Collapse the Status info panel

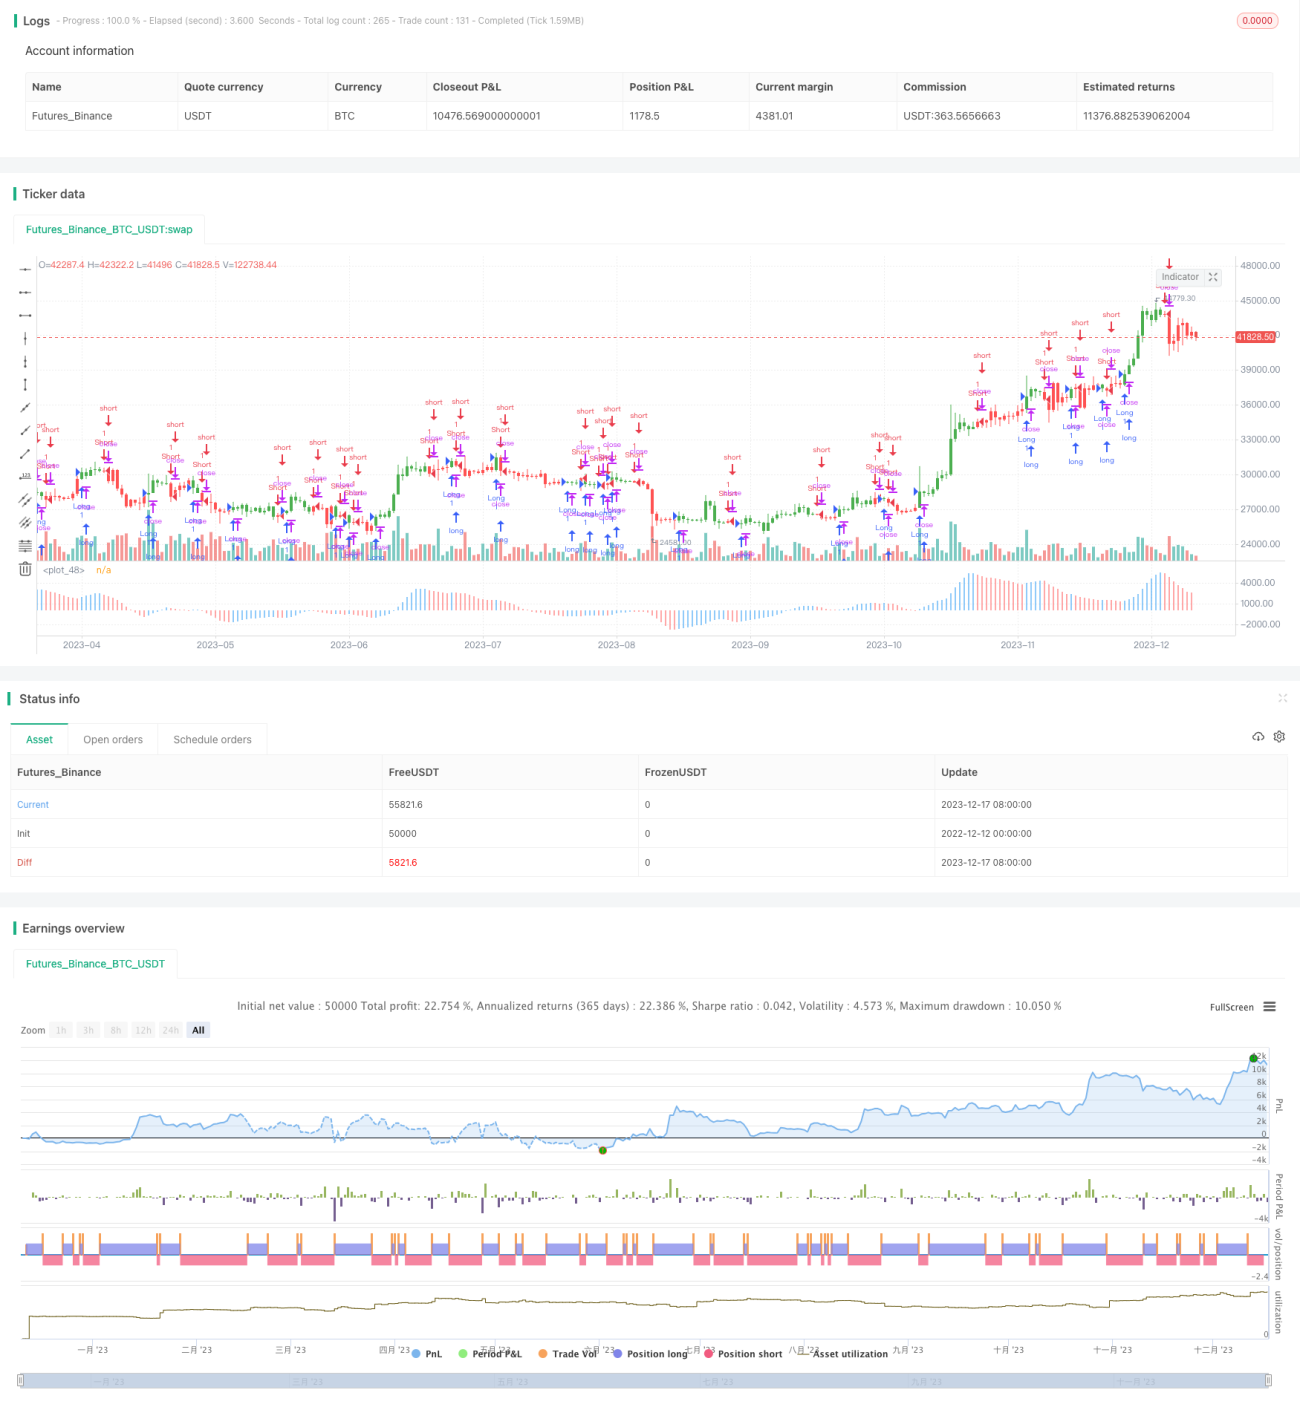(x=1282, y=698)
